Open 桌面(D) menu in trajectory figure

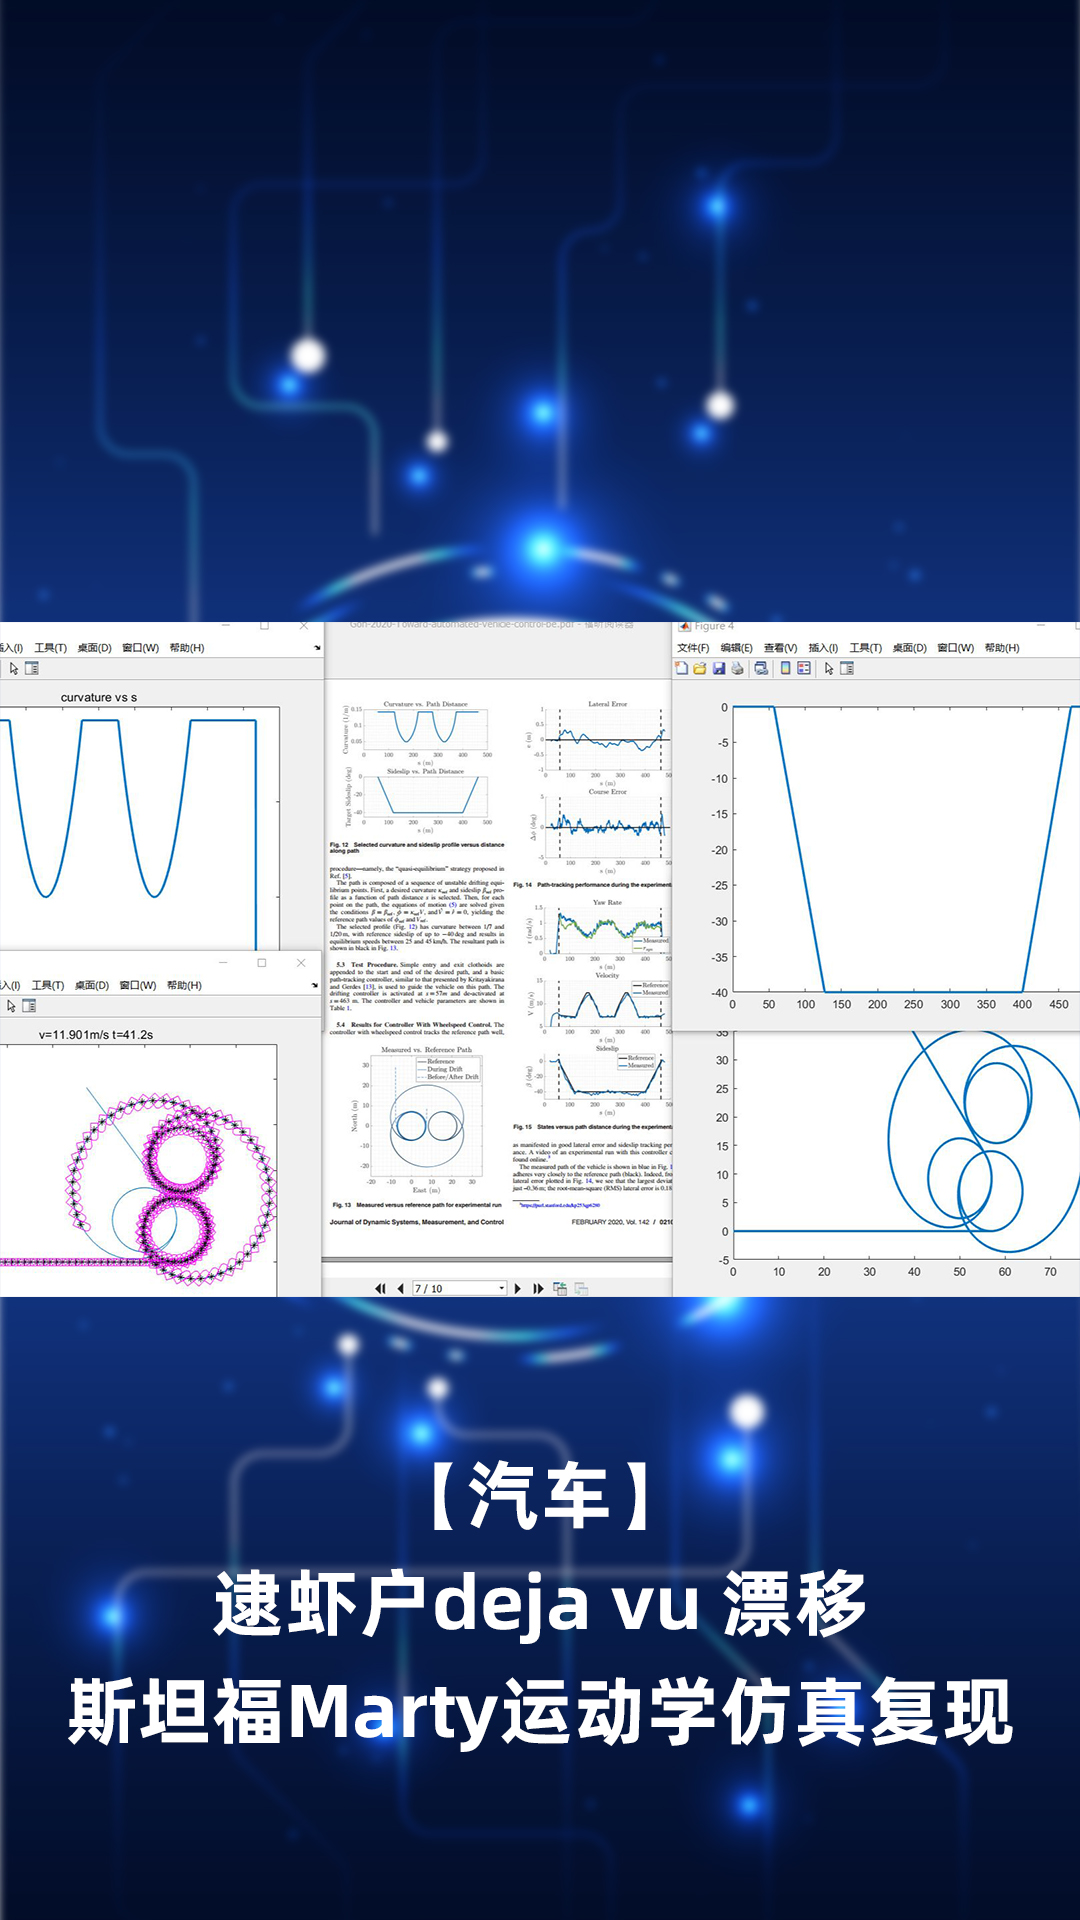point(92,985)
